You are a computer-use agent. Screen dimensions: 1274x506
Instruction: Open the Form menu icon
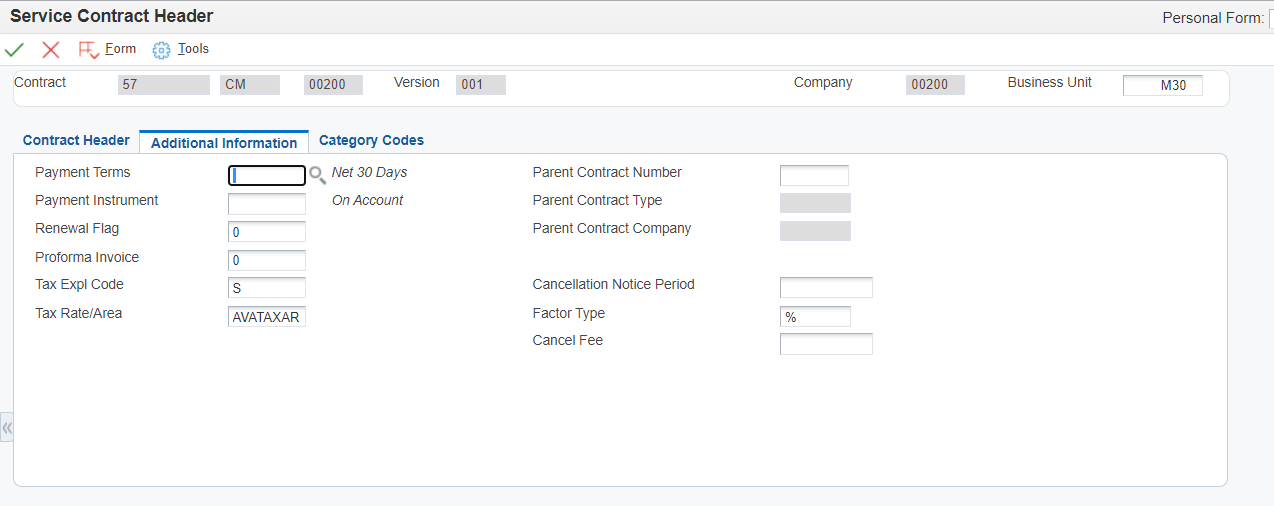89,49
